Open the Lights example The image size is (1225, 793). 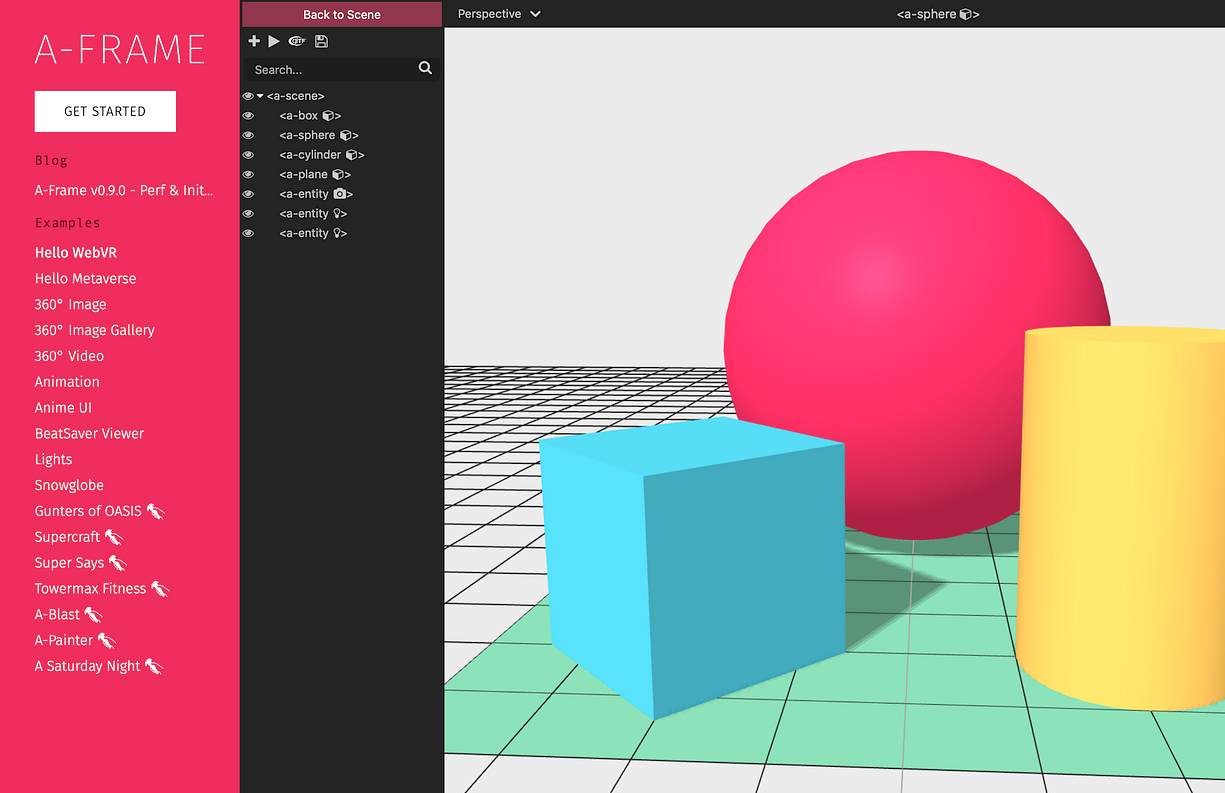tap(53, 460)
